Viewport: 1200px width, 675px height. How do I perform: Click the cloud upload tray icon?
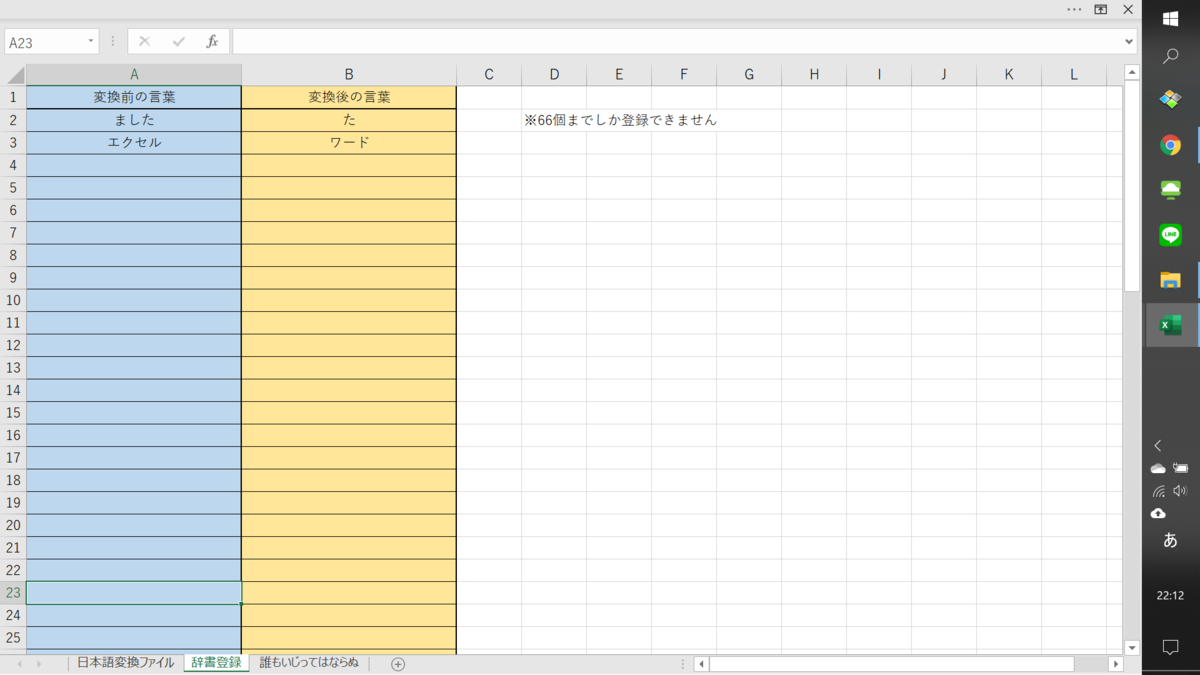[1158, 514]
